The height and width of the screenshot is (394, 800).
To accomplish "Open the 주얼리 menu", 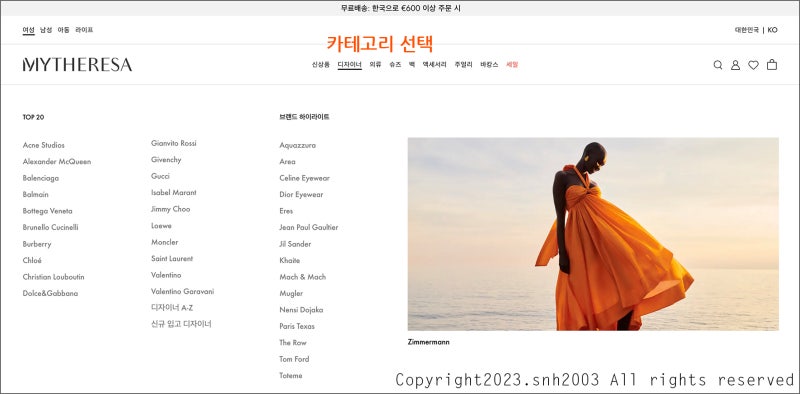I will [x=463, y=65].
